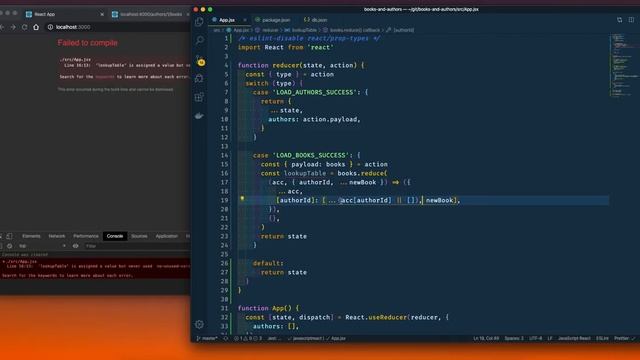Click the src breadcrumb in editor

(216, 30)
